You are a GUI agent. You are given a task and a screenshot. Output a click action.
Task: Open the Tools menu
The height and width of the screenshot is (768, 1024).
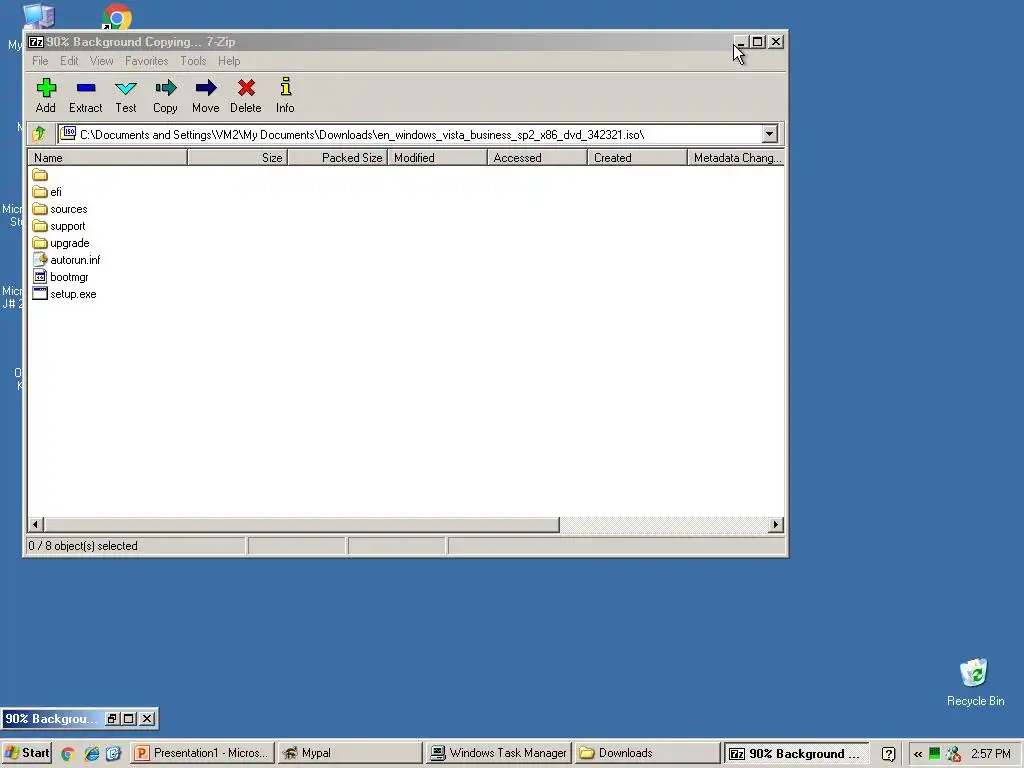coord(193,61)
